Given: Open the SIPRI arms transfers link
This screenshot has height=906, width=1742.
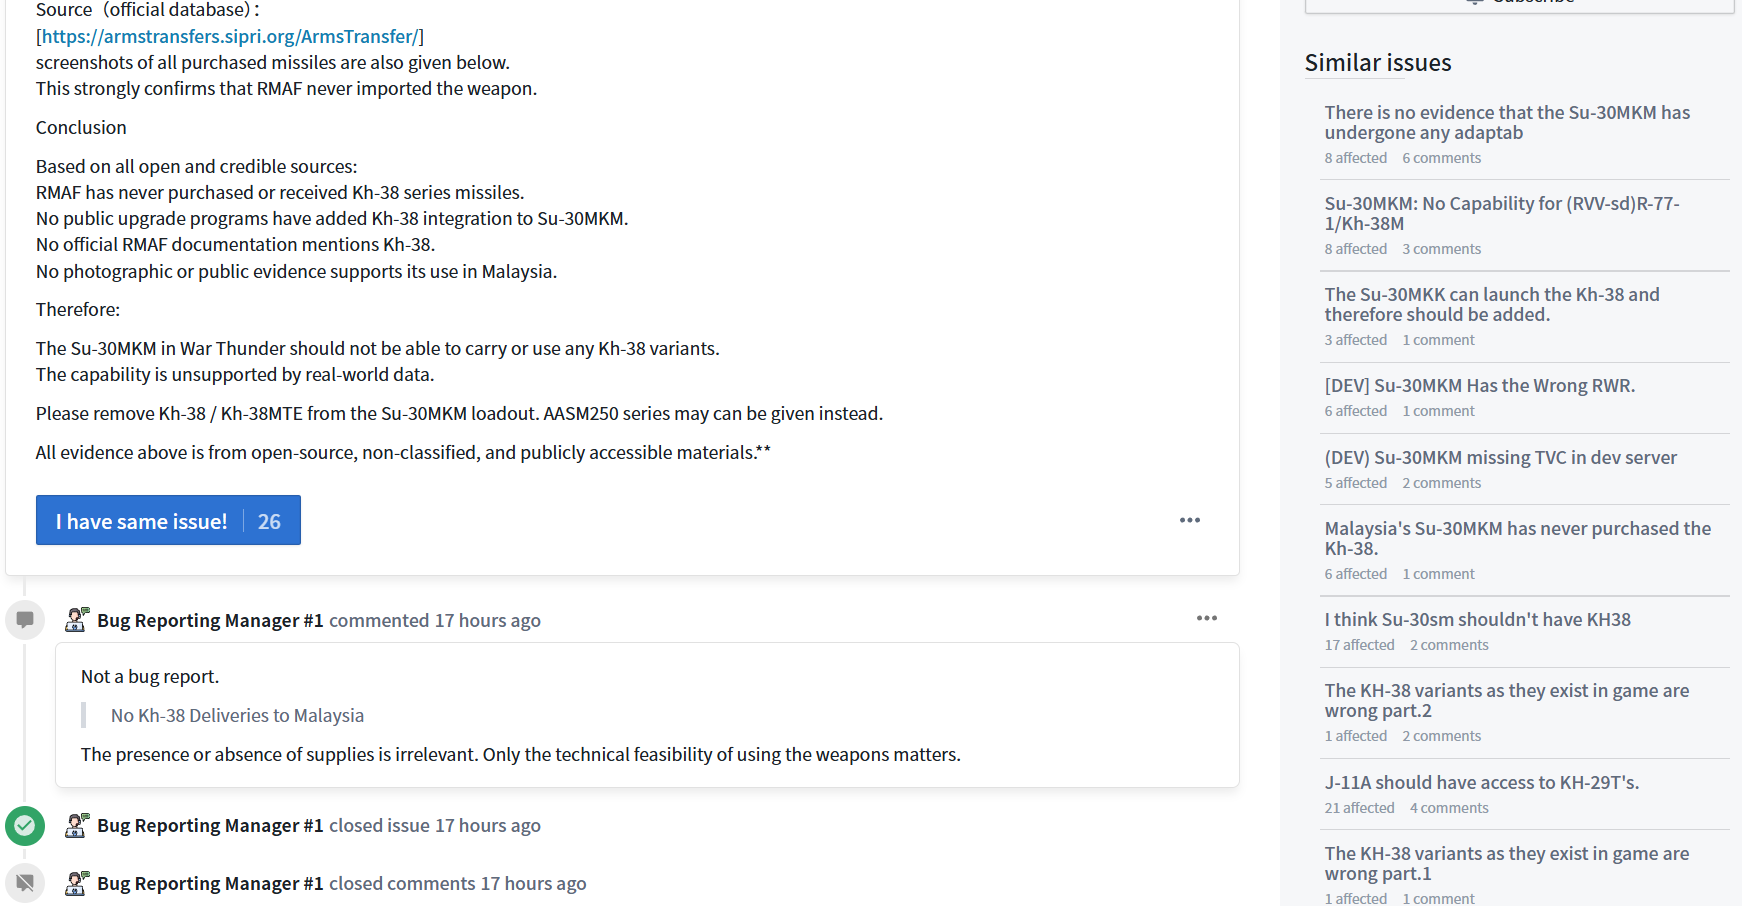Looking at the screenshot, I should [230, 37].
